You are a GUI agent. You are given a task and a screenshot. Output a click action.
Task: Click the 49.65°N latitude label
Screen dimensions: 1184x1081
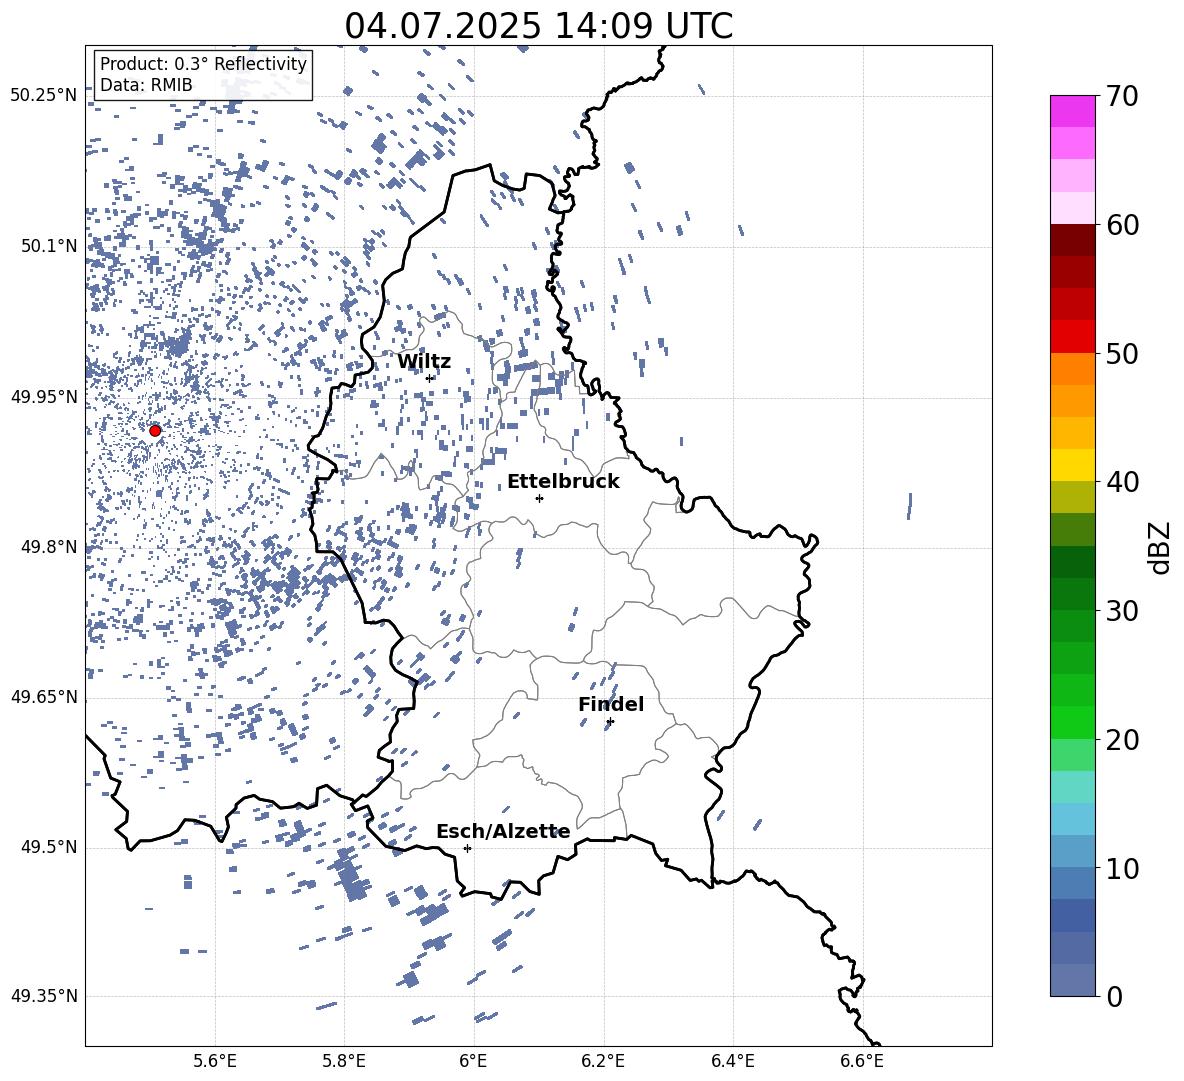click(x=44, y=697)
